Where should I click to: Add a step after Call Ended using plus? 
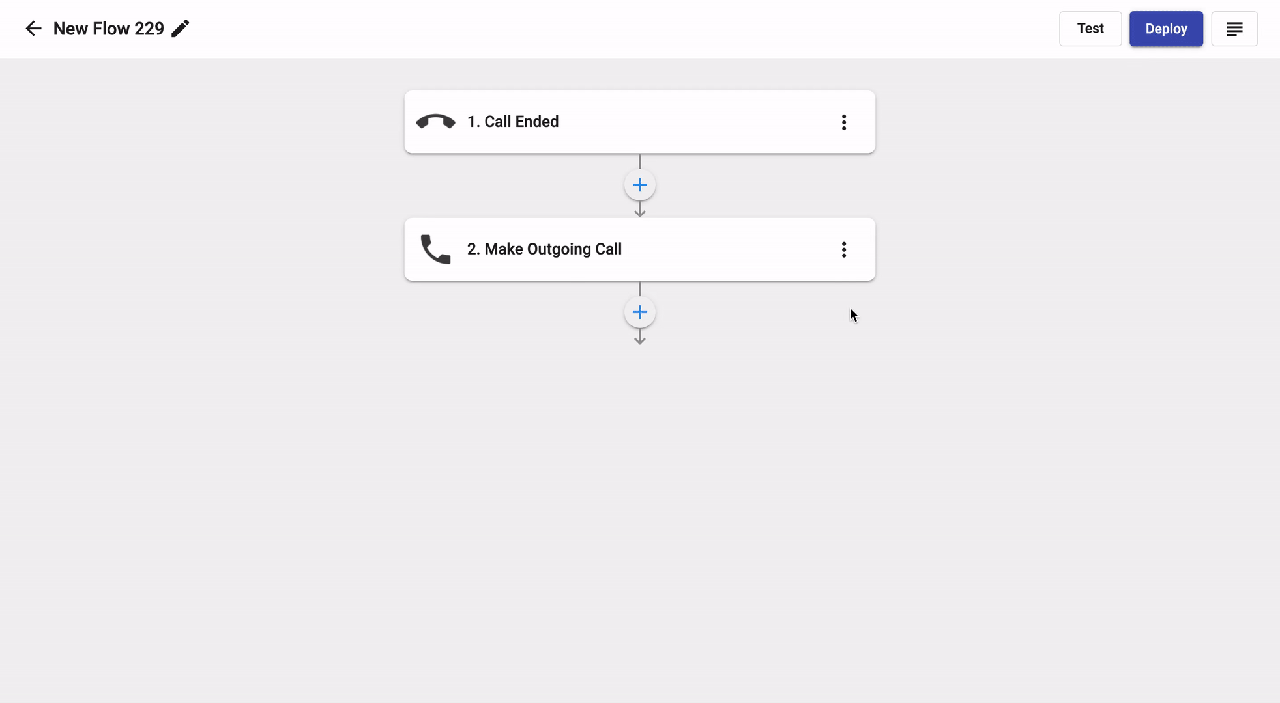640,185
